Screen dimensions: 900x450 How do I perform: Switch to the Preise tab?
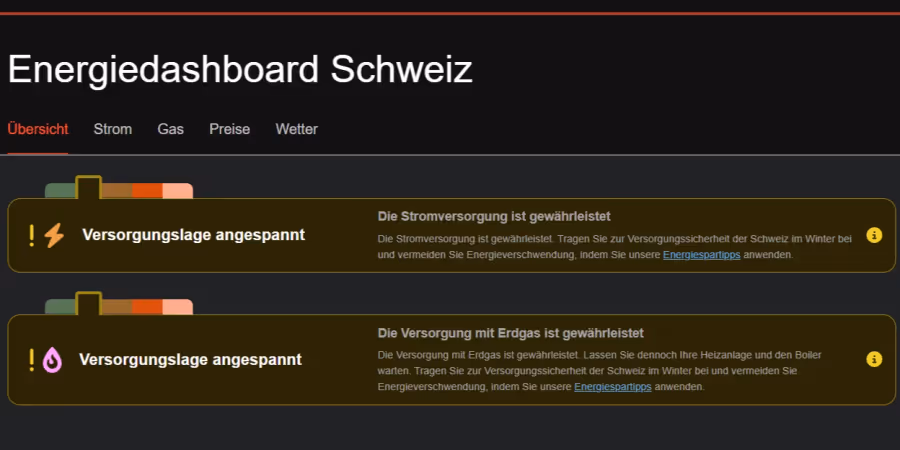click(x=230, y=129)
